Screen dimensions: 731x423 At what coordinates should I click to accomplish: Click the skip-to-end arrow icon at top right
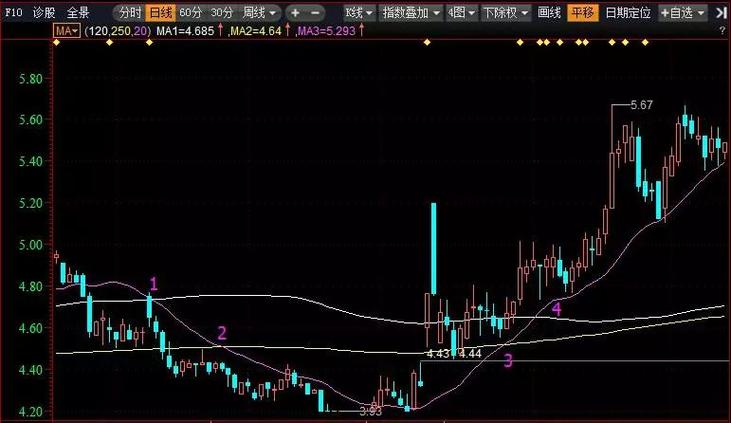(721, 13)
